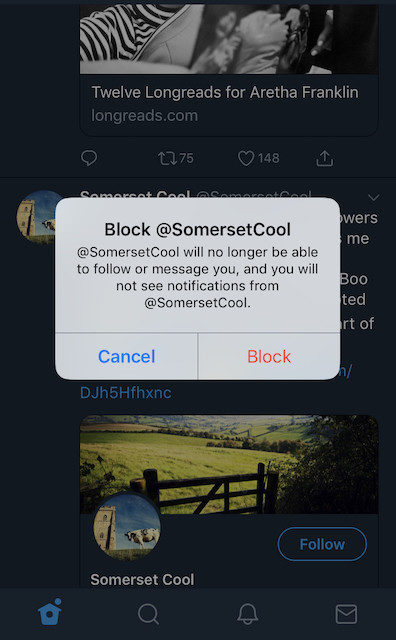Open the Messages envelope icon
396x640 pixels.
pyautogui.click(x=346, y=614)
